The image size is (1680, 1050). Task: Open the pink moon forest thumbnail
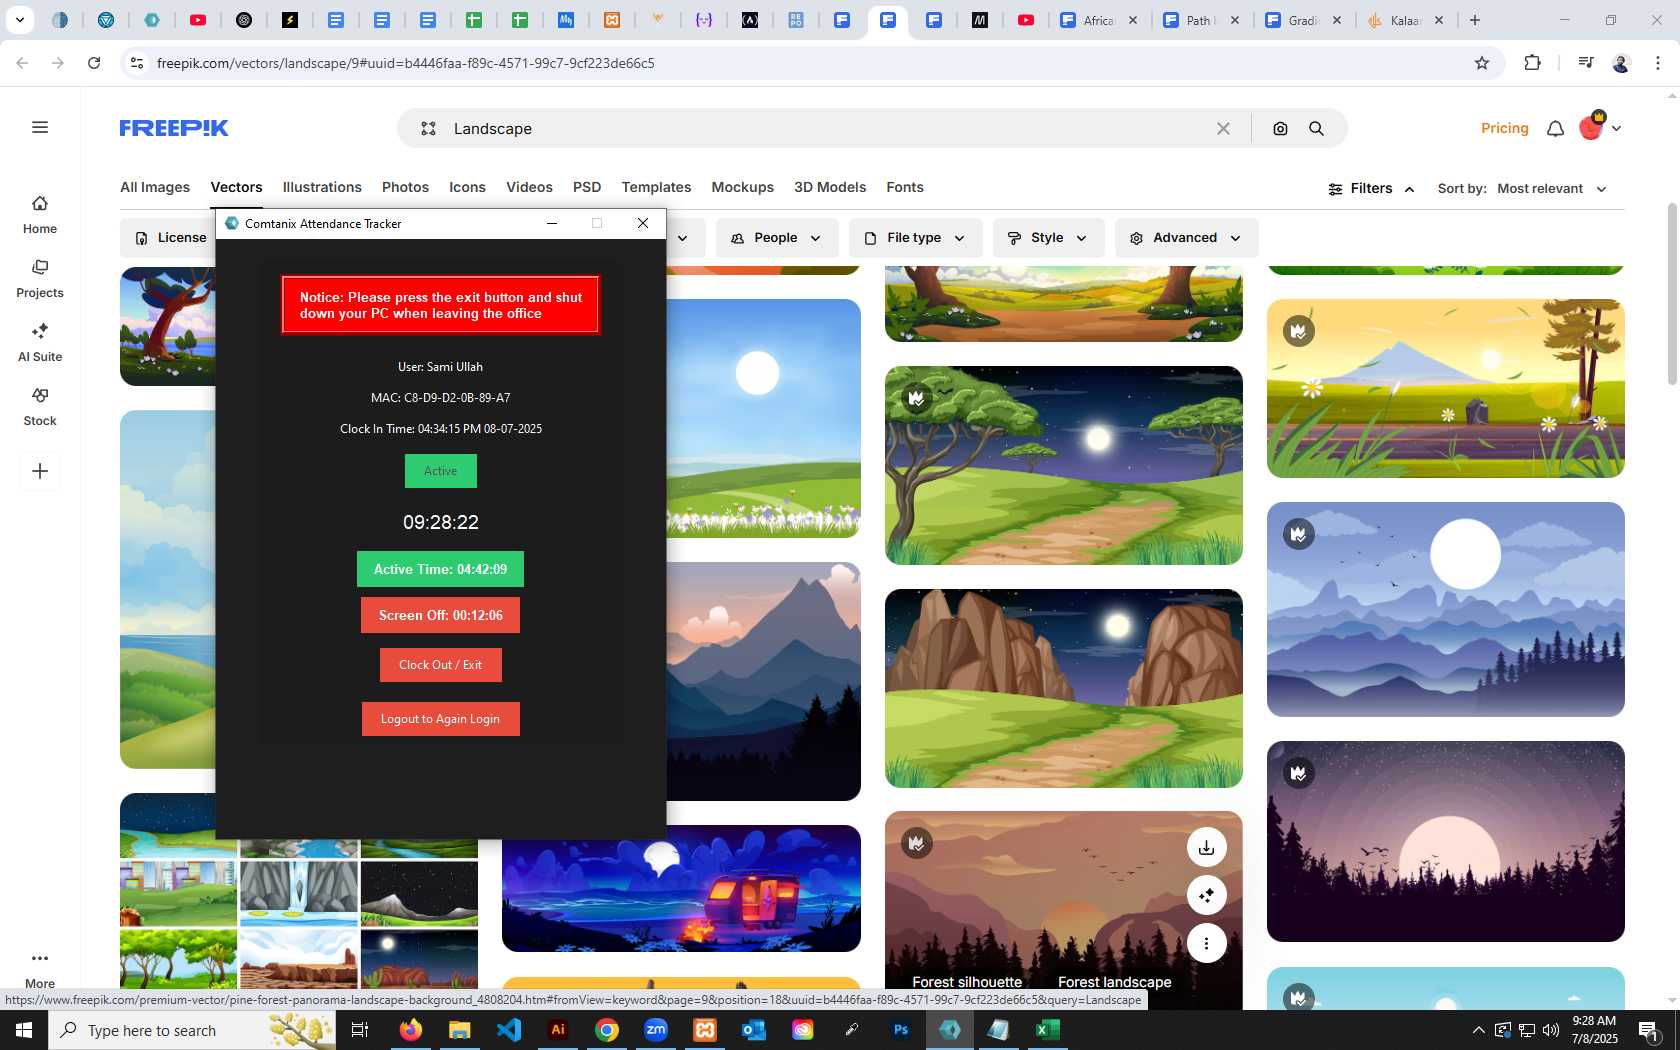pos(1446,841)
